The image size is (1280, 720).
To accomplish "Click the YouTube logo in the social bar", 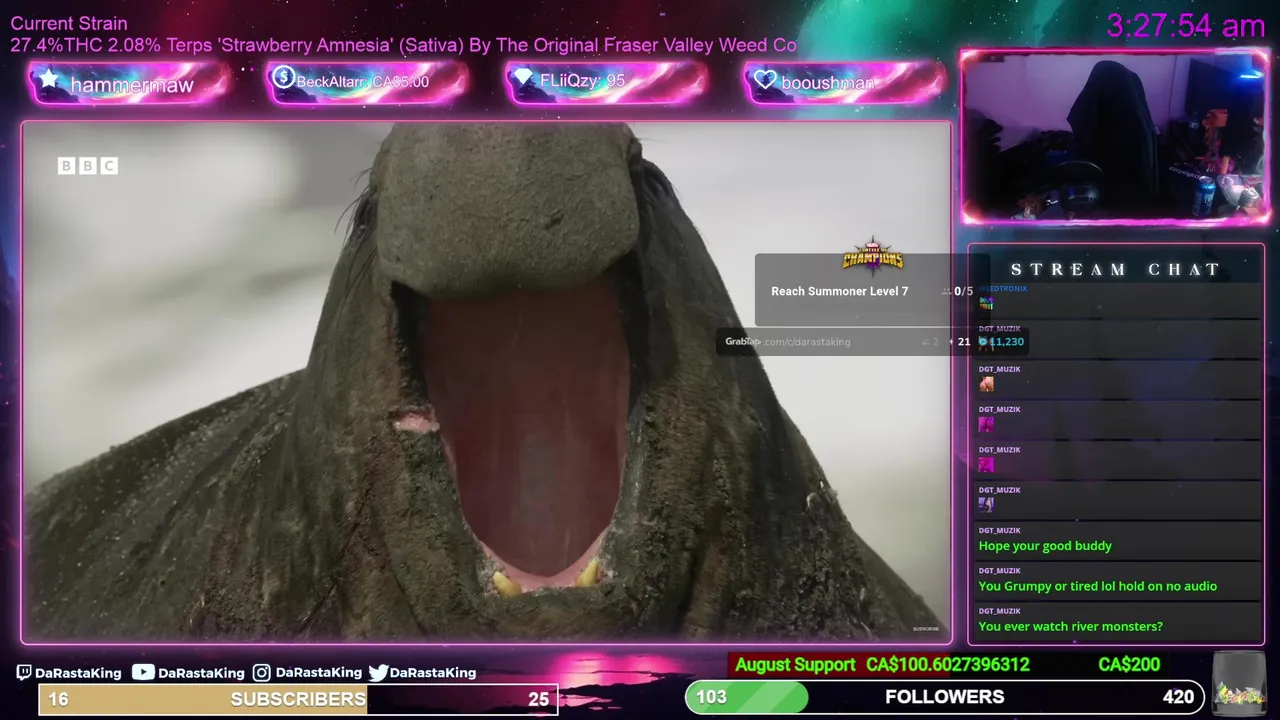I will (x=143, y=672).
